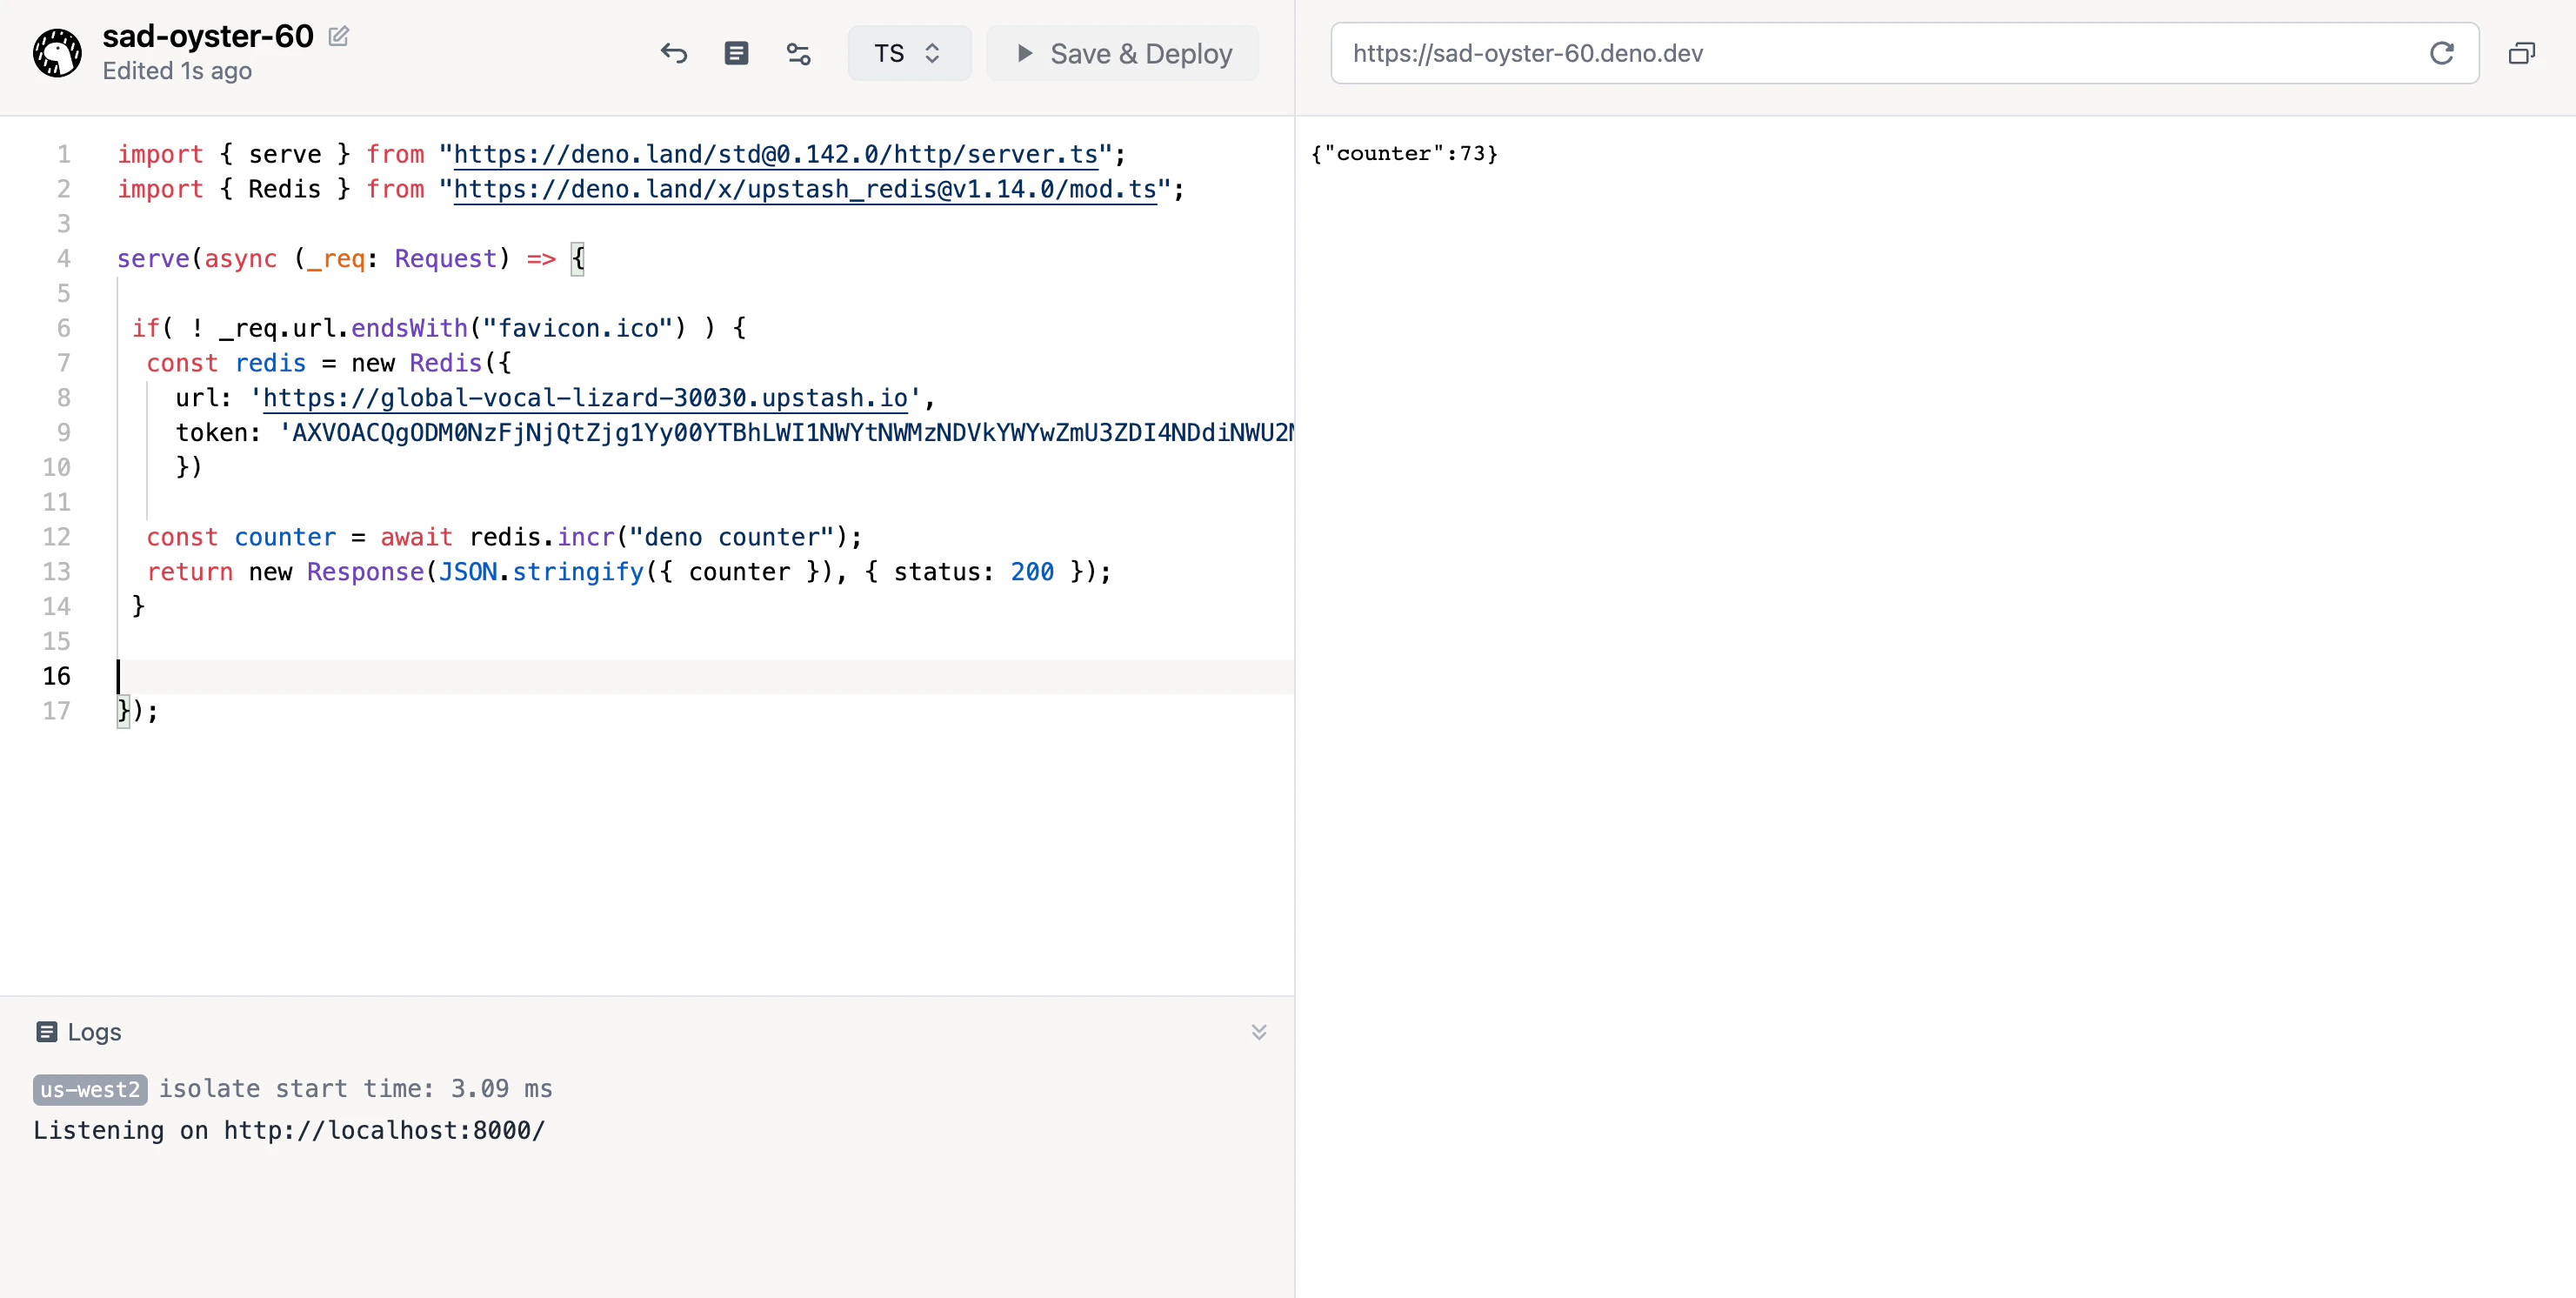
Task: Open the playground settings sliders icon
Action: [798, 53]
